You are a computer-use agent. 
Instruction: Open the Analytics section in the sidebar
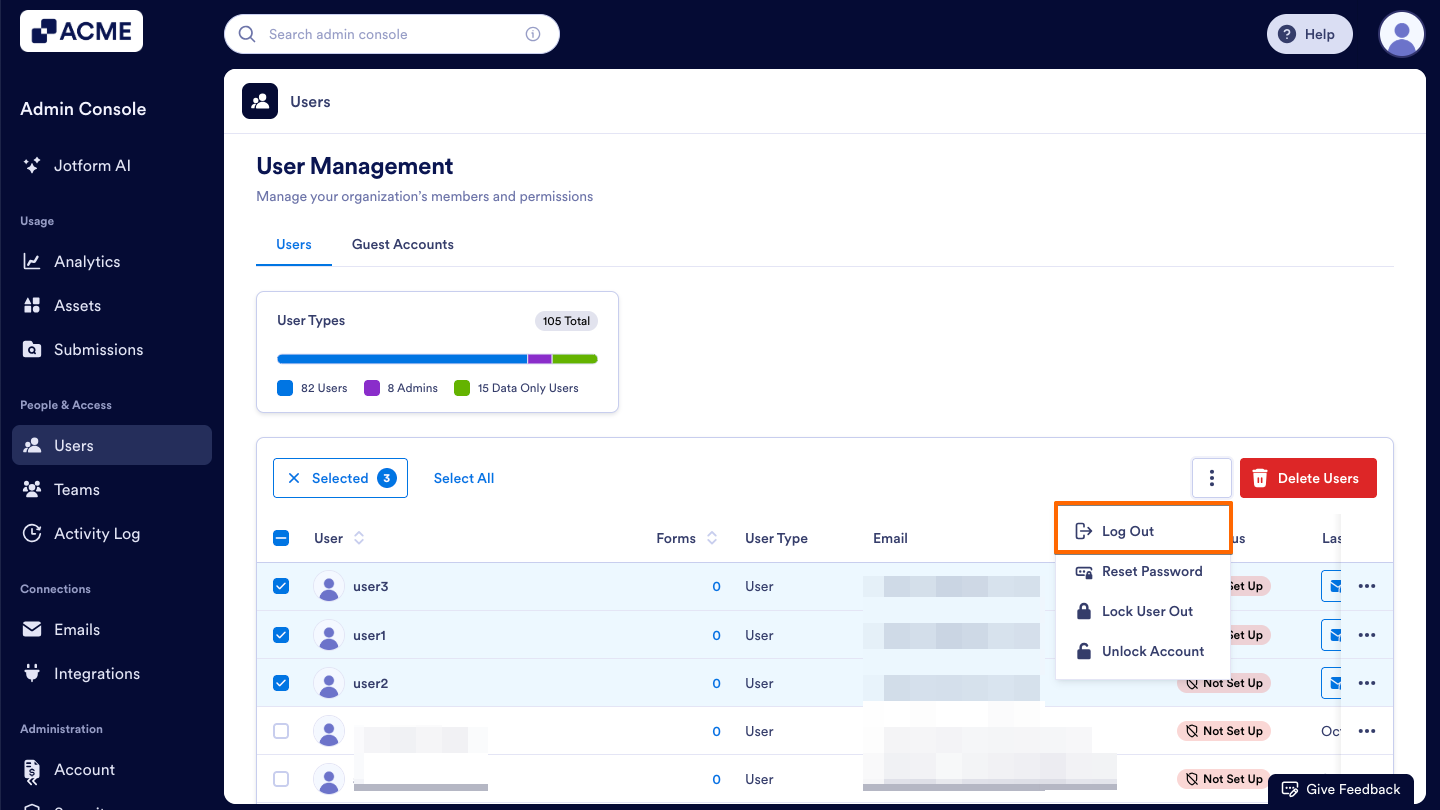click(85, 261)
